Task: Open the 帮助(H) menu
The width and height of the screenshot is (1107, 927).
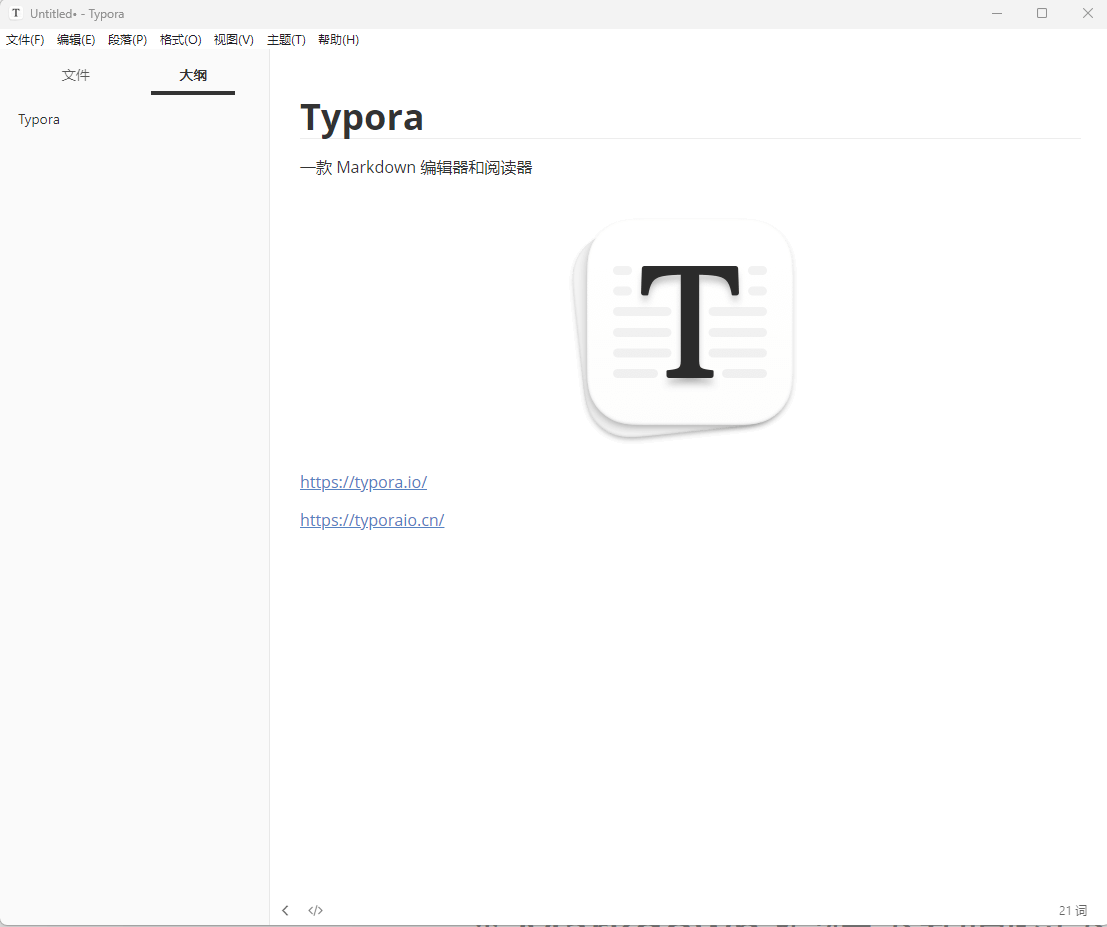Action: (339, 40)
